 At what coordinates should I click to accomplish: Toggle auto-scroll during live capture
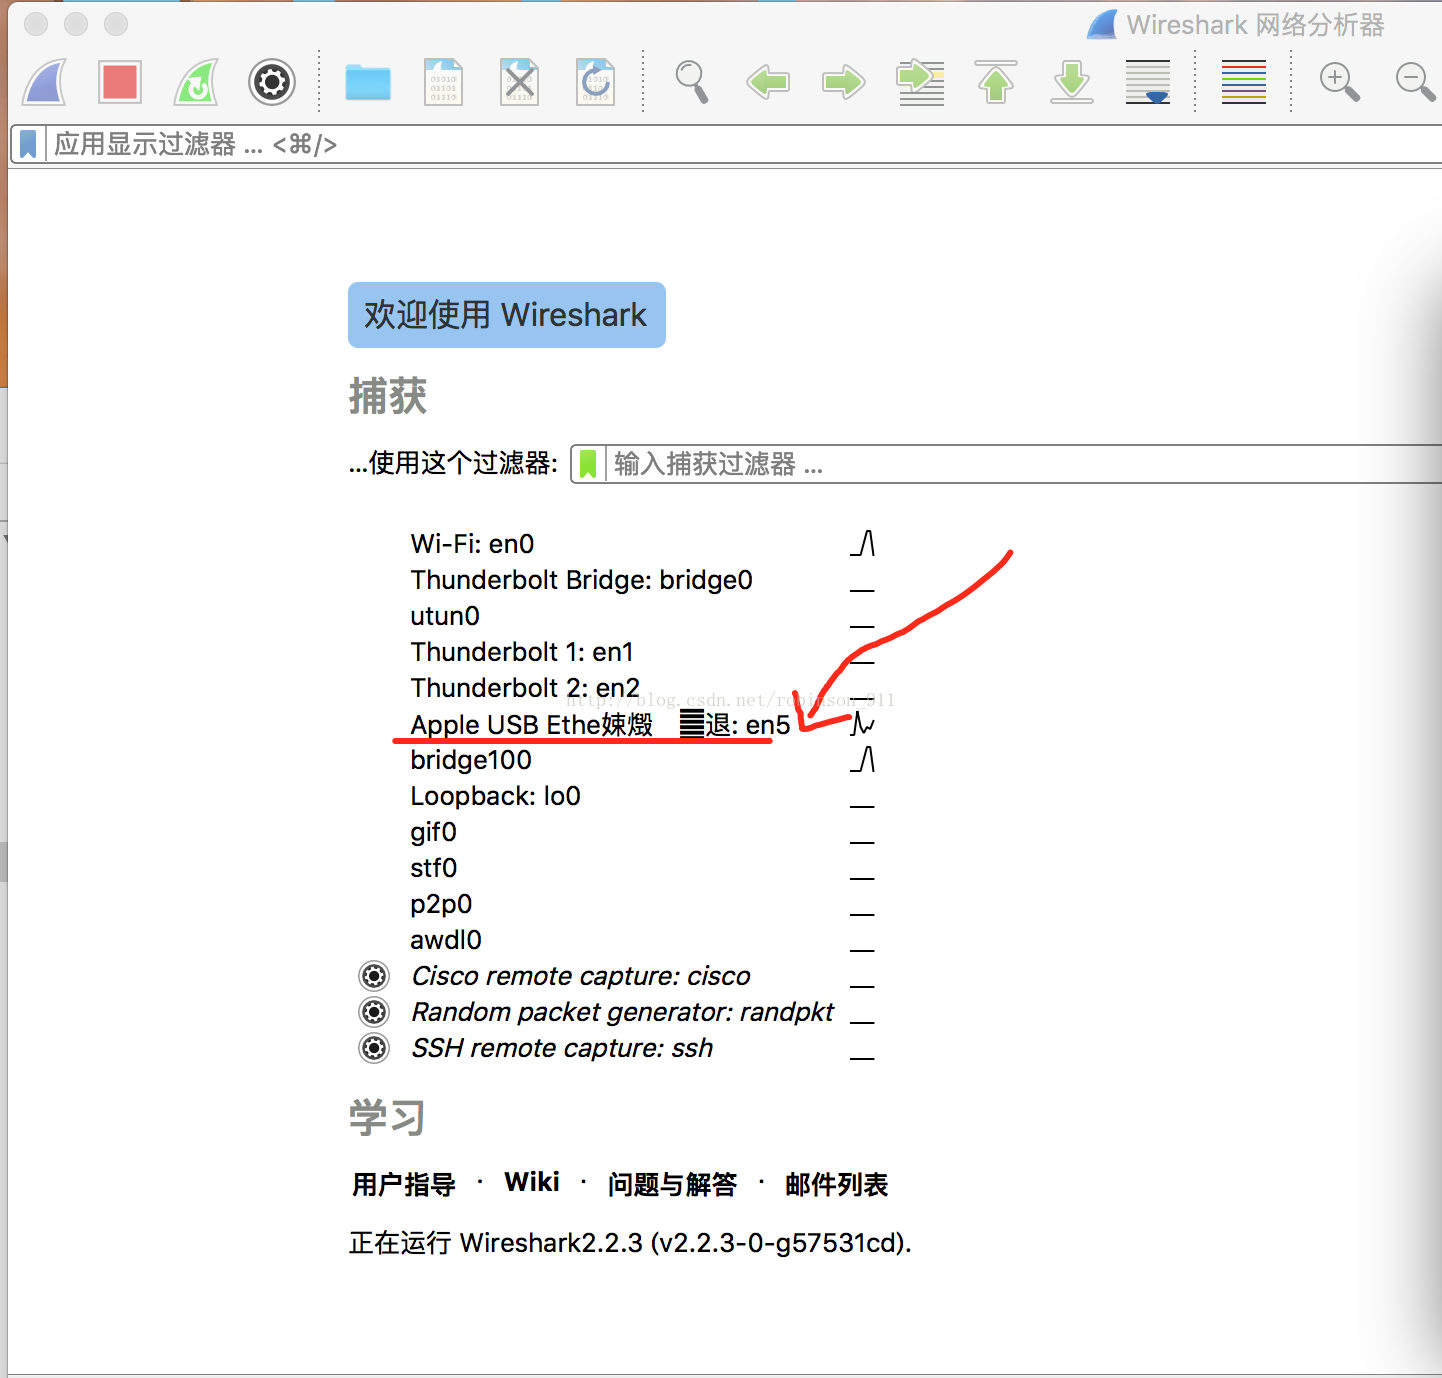coord(1148,82)
